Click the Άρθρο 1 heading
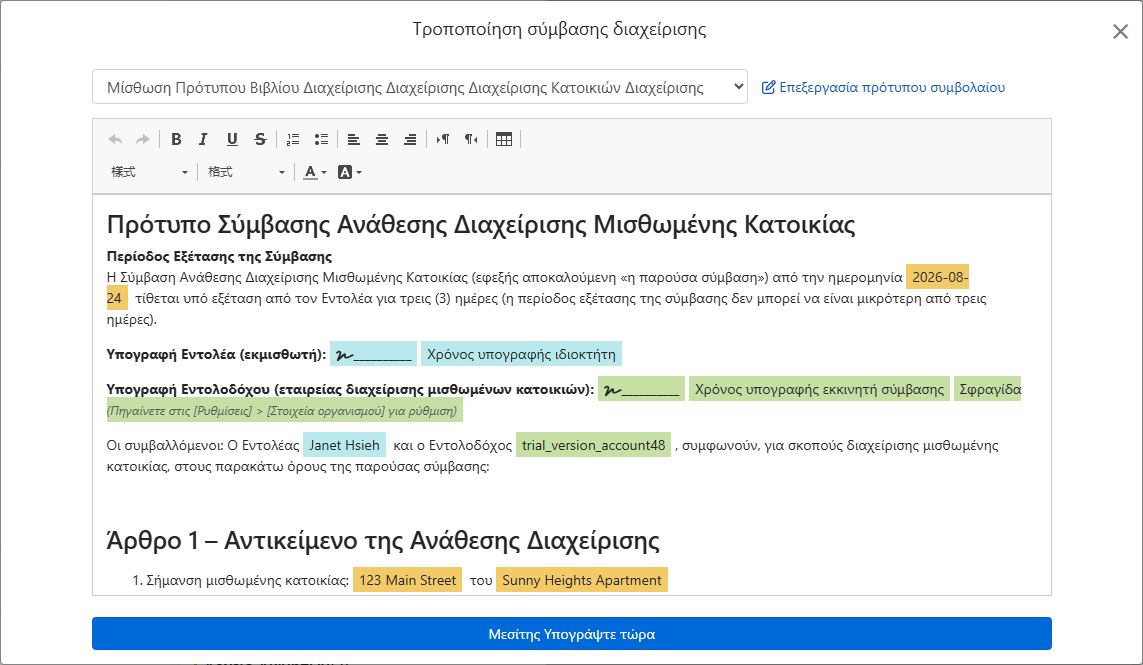The image size is (1143, 665). pyautogui.click(x=383, y=540)
